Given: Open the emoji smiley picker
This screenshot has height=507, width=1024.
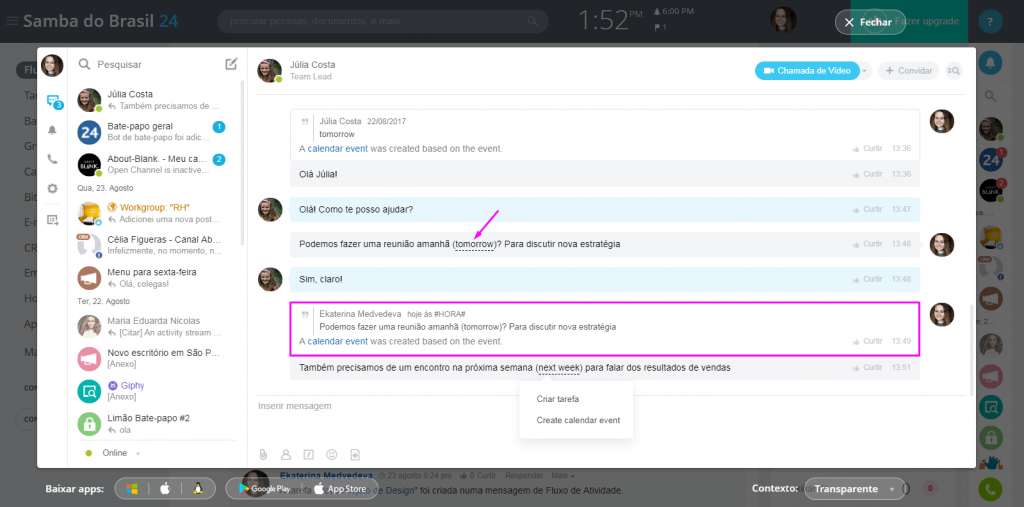Looking at the screenshot, I should point(332,454).
